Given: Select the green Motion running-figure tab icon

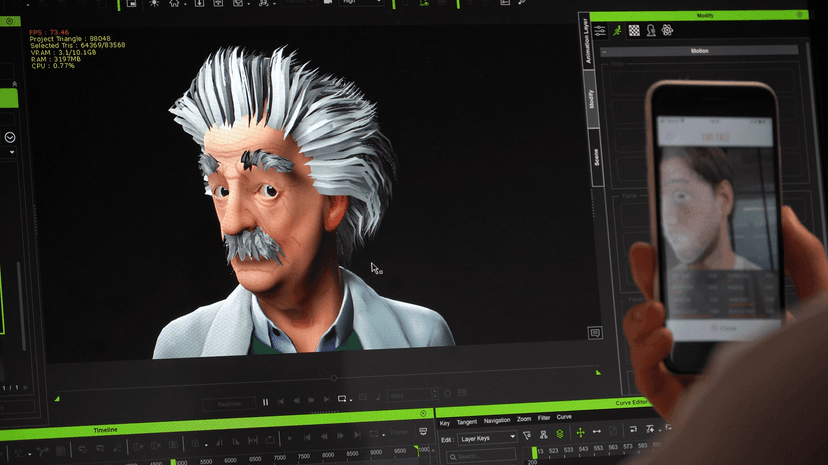Looking at the screenshot, I should point(617,31).
